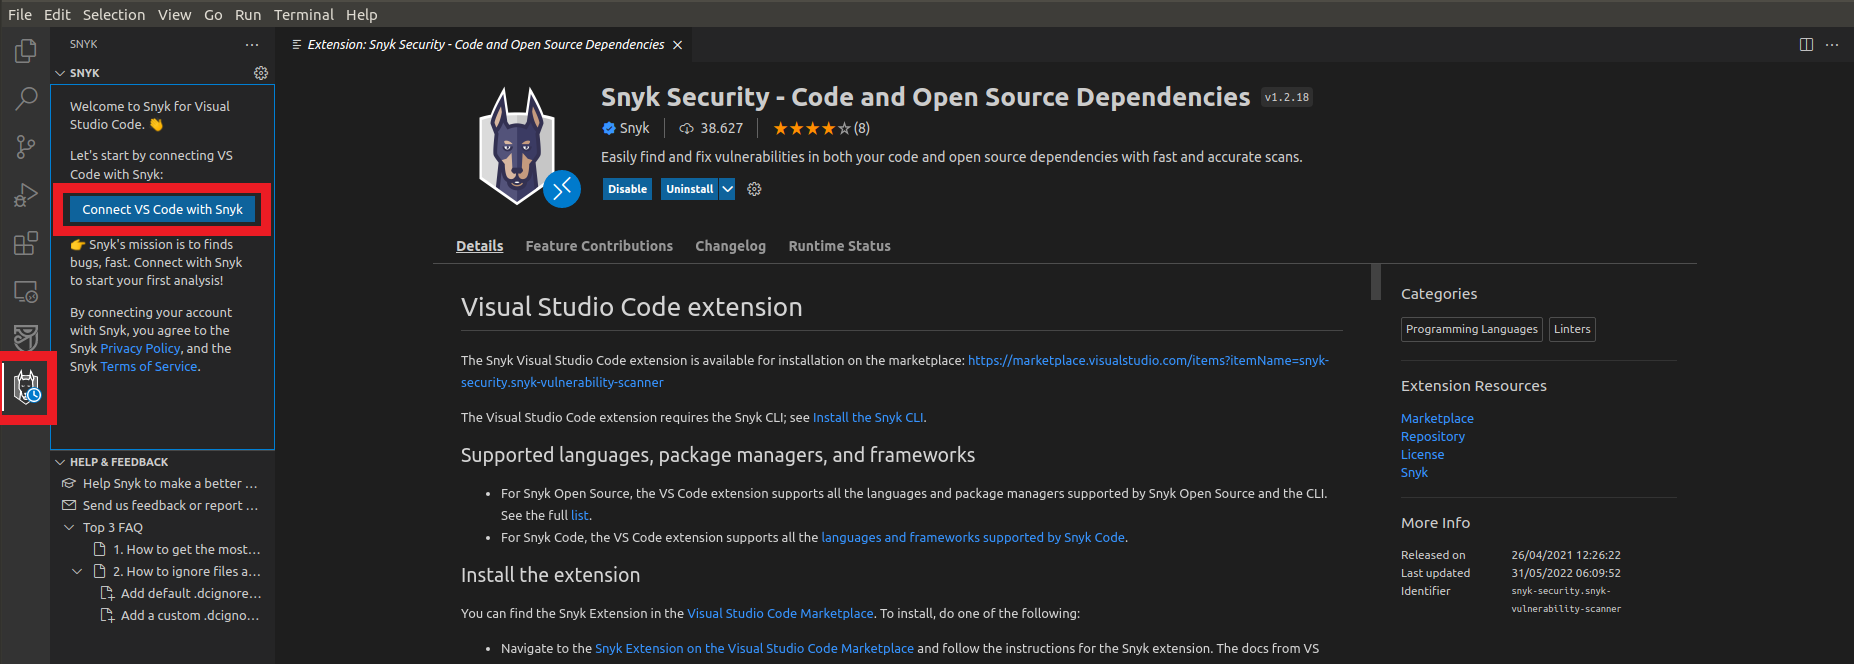
Task: Open the Visual Studio Code Marketplace link
Action: point(780,613)
